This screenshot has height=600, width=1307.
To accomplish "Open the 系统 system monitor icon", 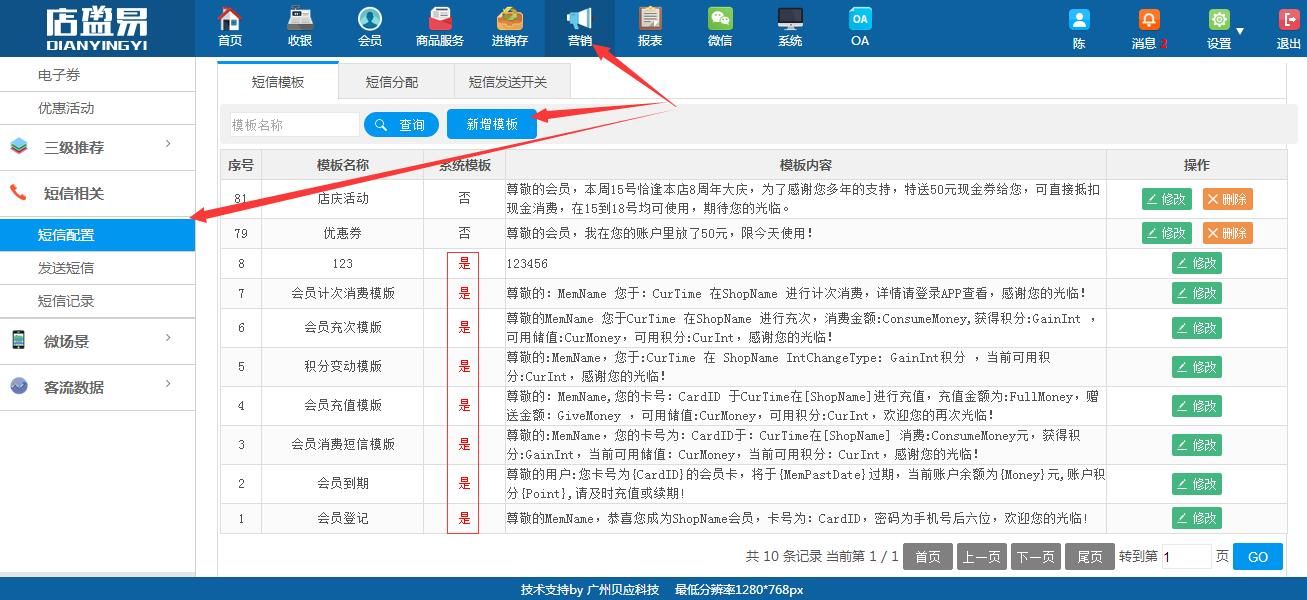I will point(790,19).
